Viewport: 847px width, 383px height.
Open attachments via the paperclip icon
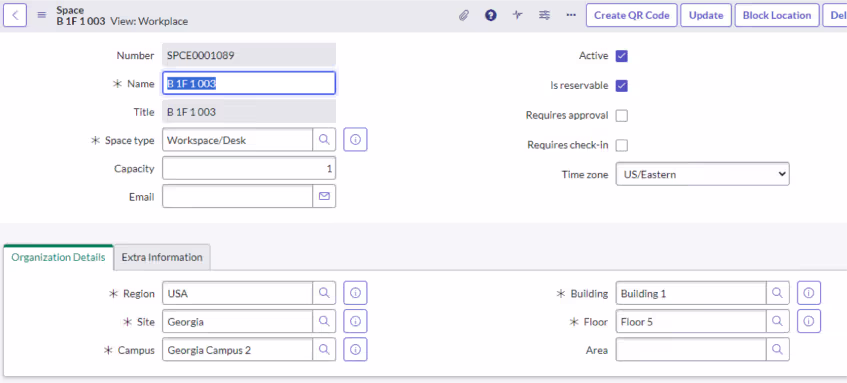pyautogui.click(x=463, y=15)
